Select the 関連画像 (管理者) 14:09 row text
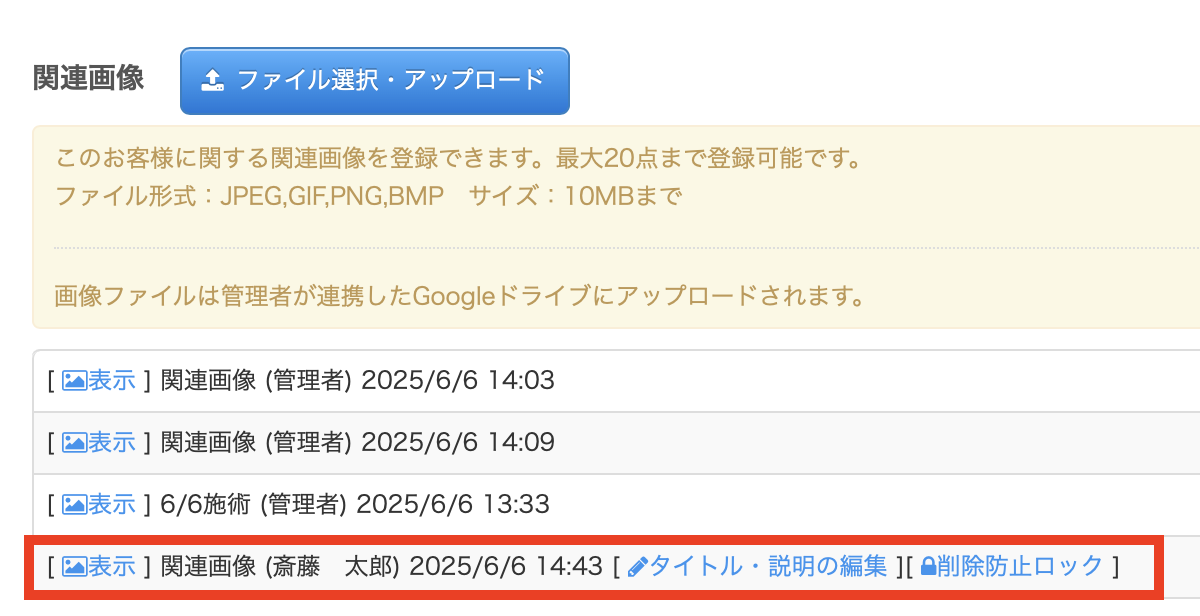Screen dimensions: 1200x616 click(x=357, y=442)
